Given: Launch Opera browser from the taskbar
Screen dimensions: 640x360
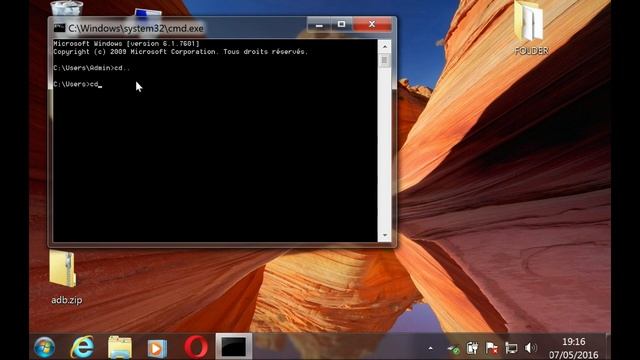Looking at the screenshot, I should point(196,347).
